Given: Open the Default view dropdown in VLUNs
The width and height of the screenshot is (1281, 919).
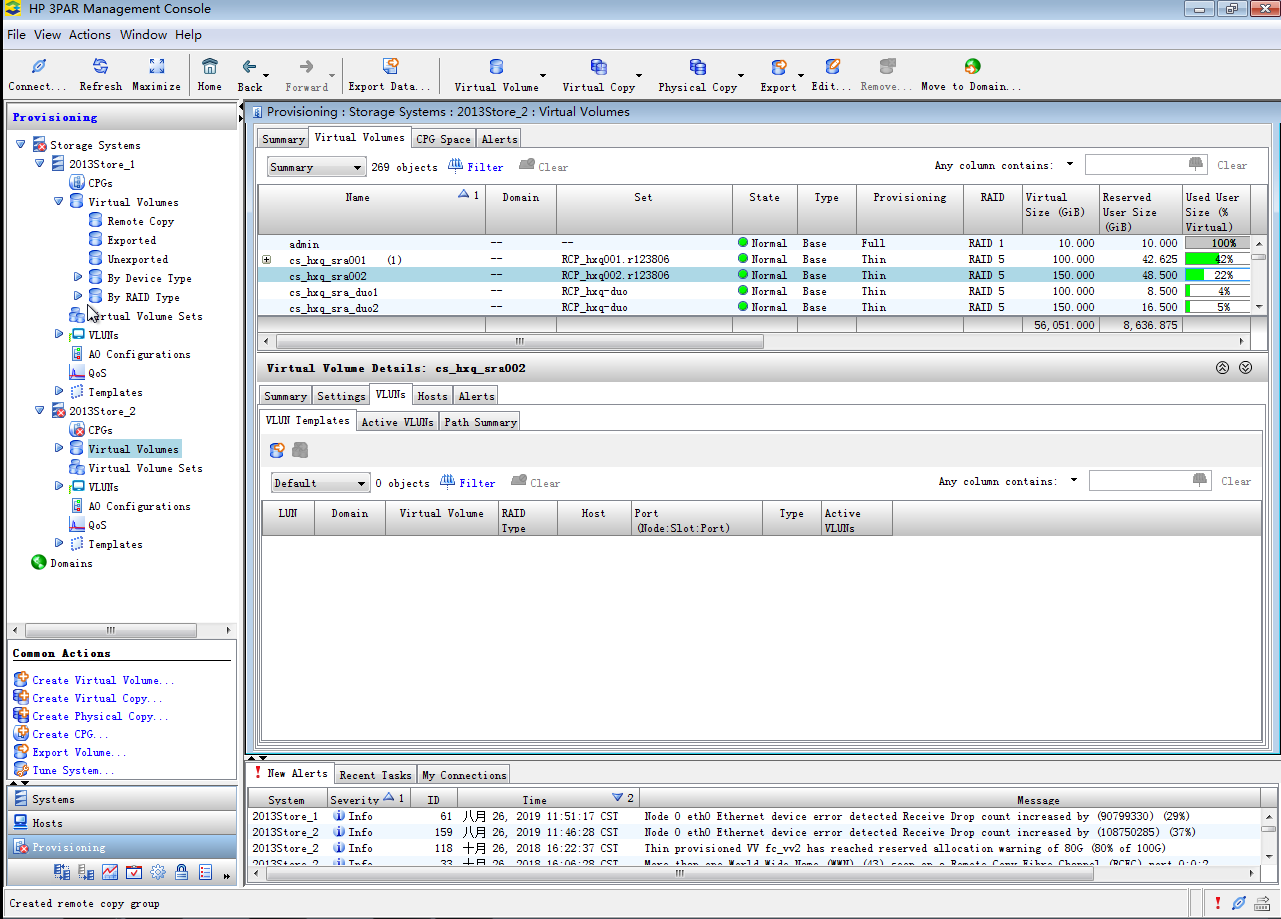Looking at the screenshot, I should pos(320,484).
